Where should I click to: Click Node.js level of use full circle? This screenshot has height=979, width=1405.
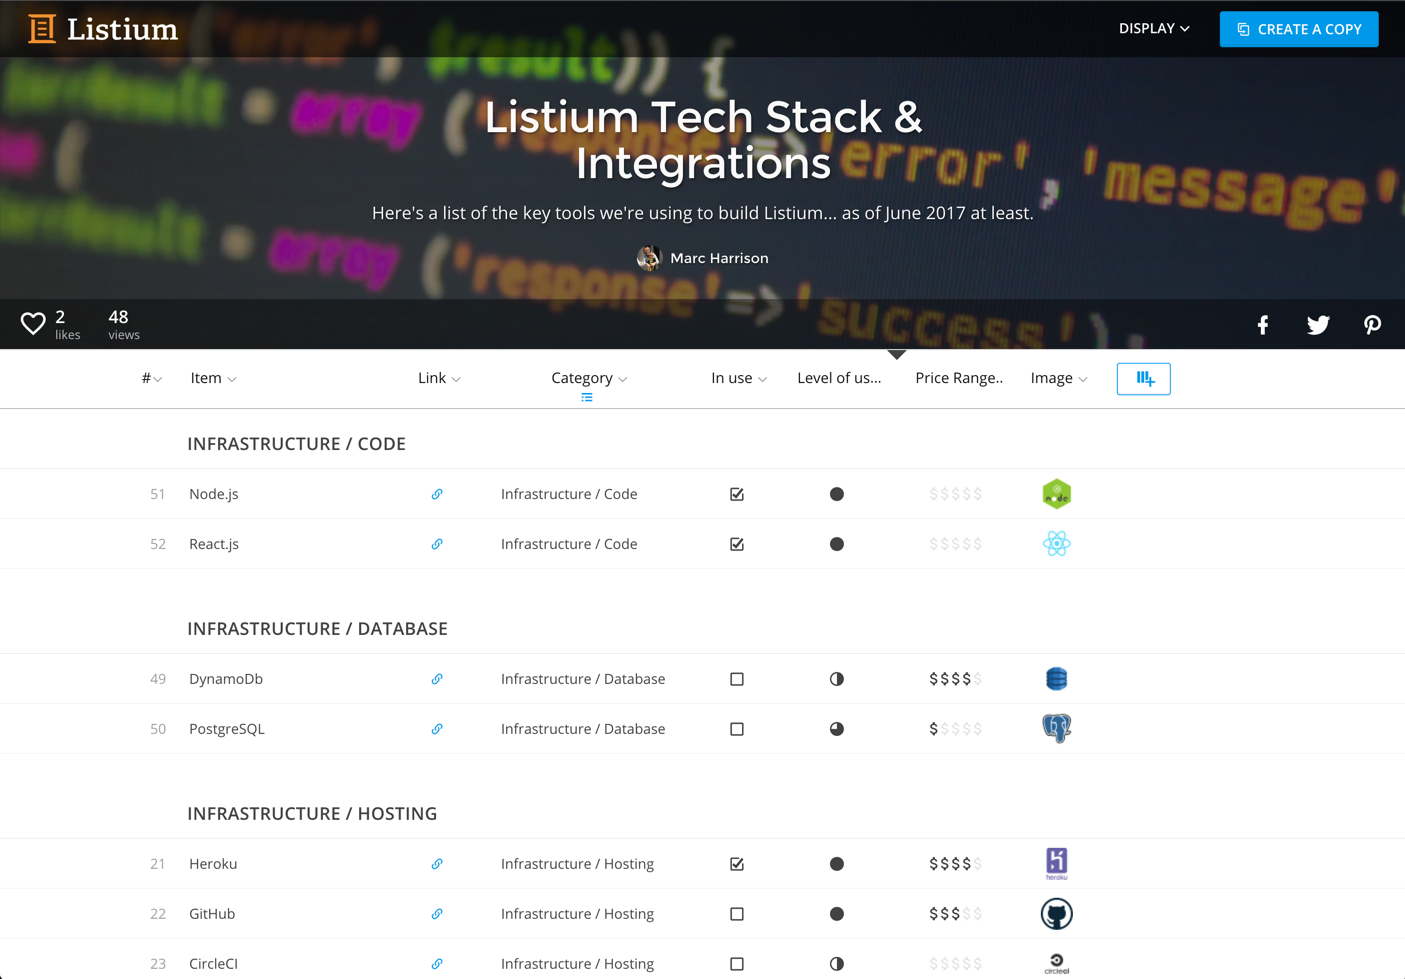coord(837,494)
